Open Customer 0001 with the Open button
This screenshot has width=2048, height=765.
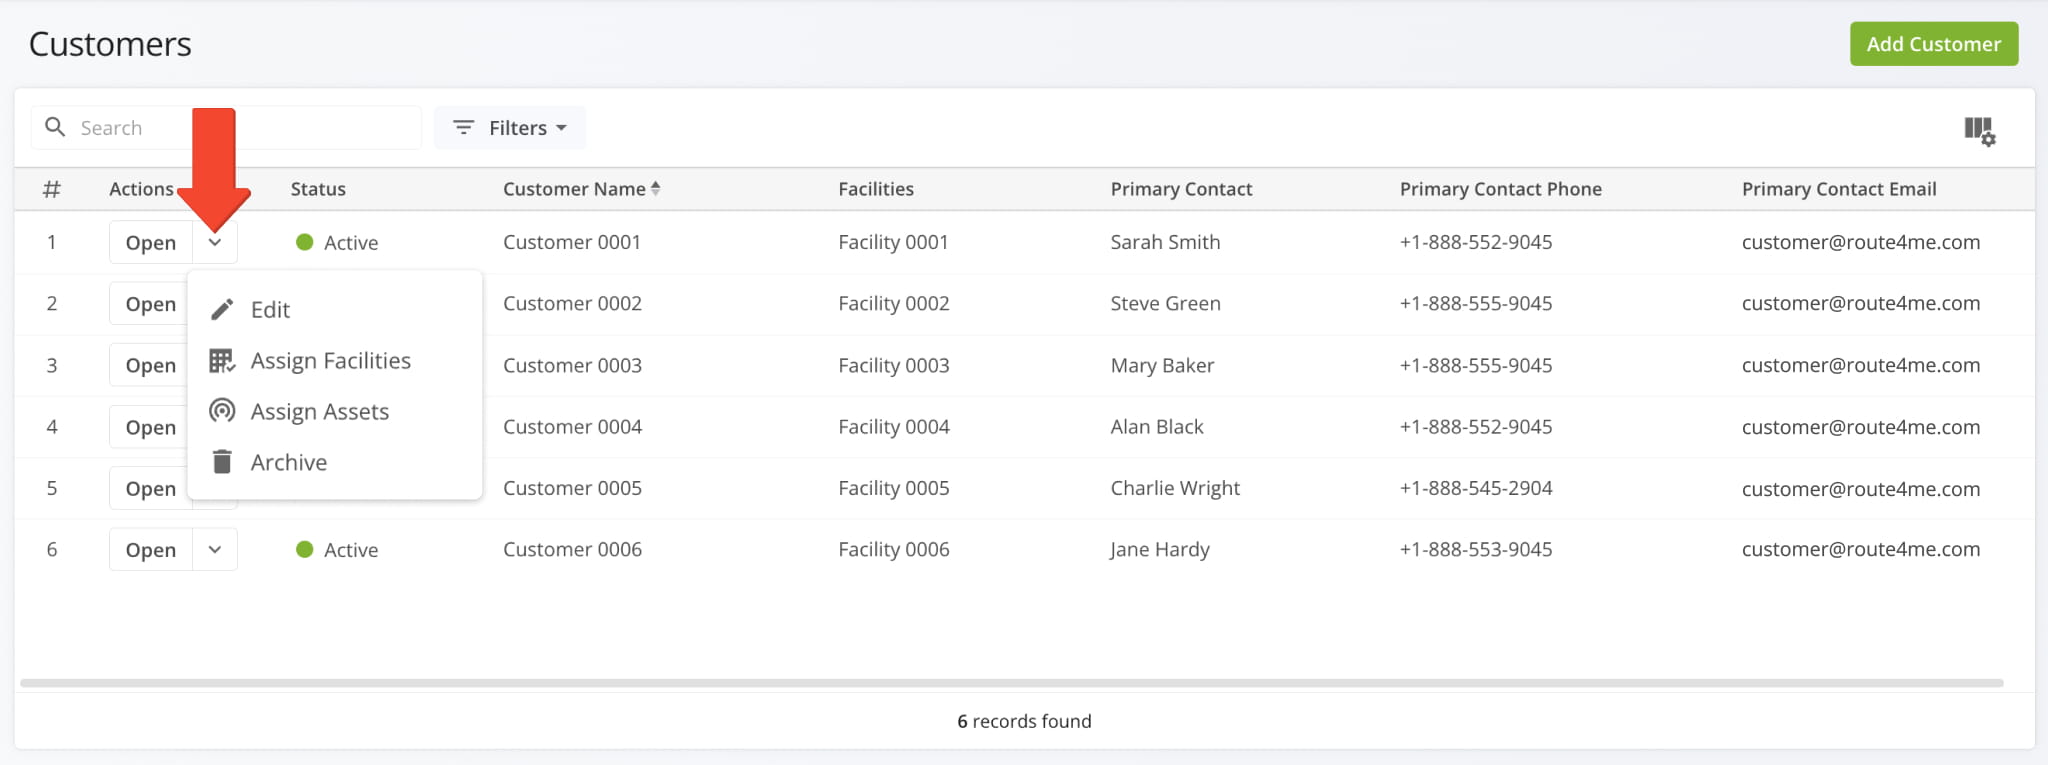151,242
